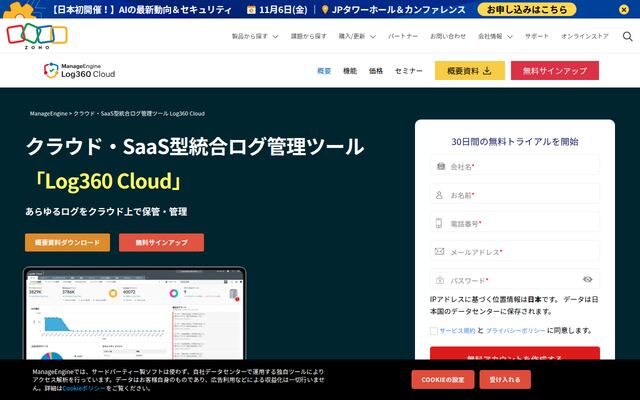
Task: Switch to 機能 tab
Action: click(350, 71)
